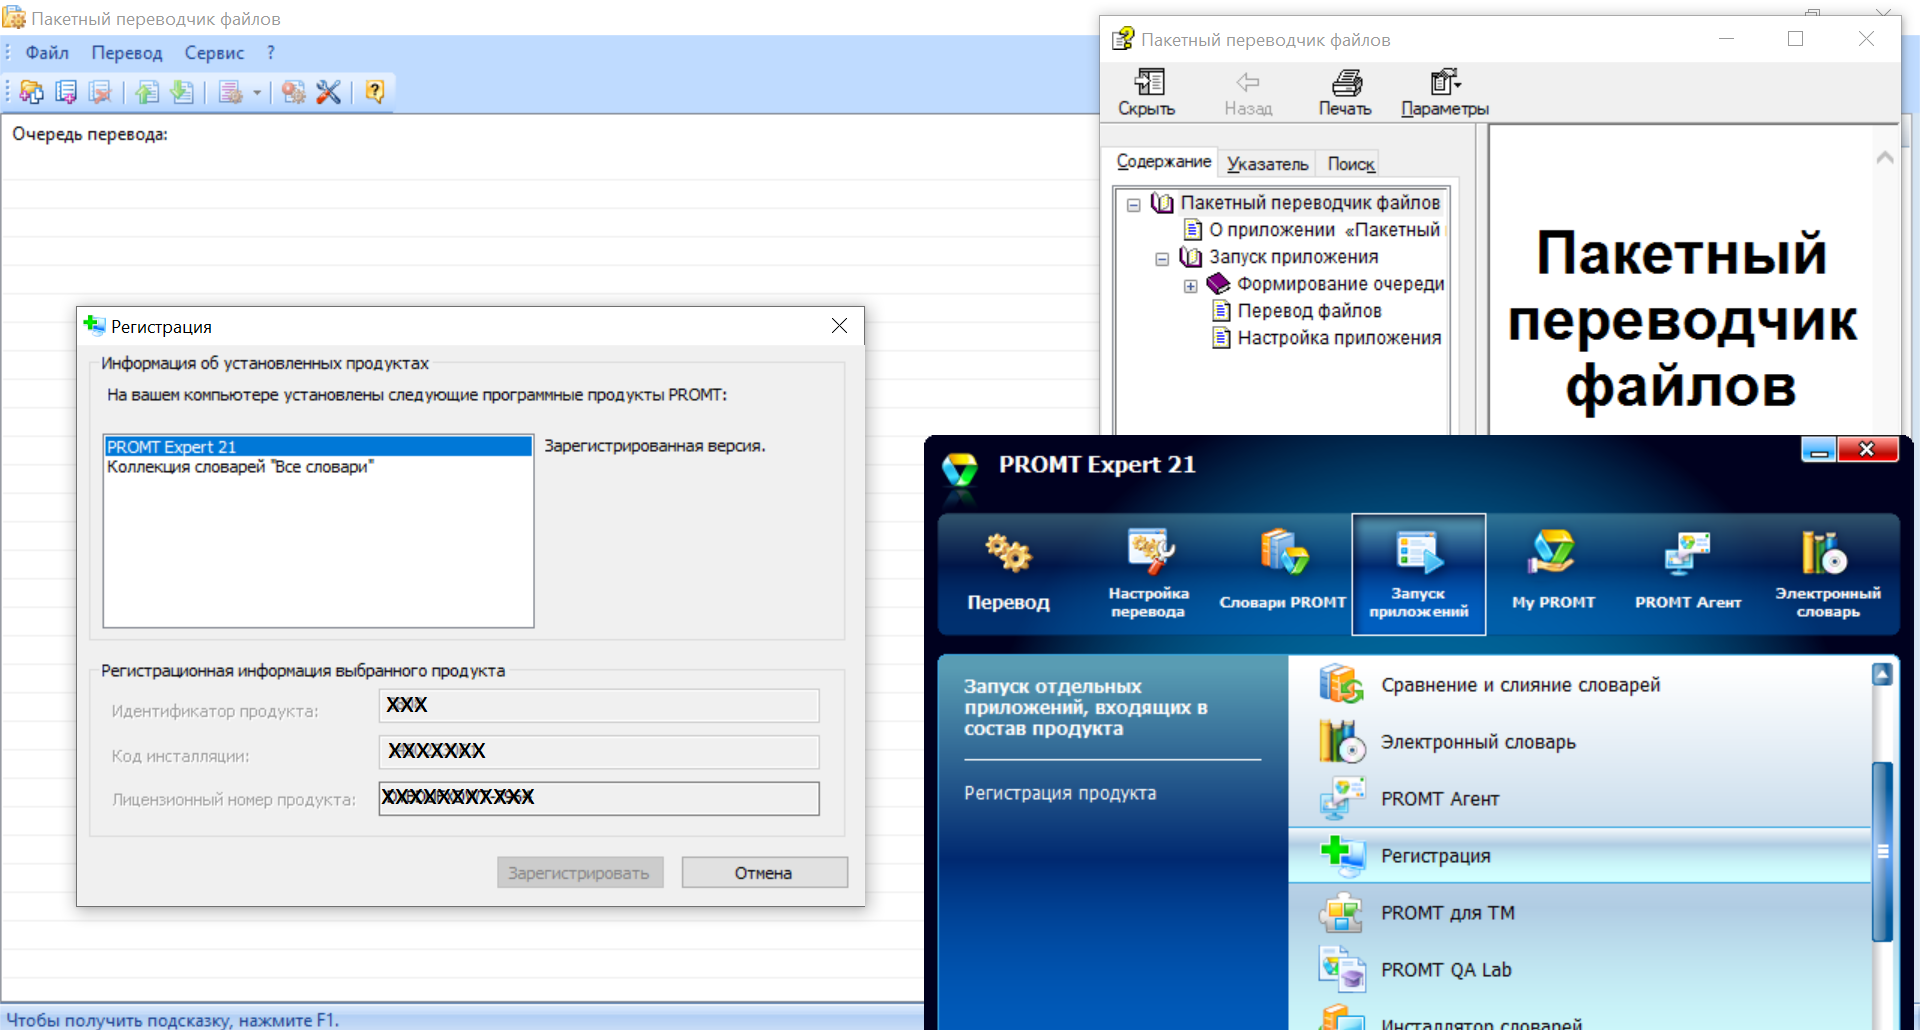Click the Идентификатор продукта field
This screenshot has width=1920, height=1030.
click(x=599, y=705)
